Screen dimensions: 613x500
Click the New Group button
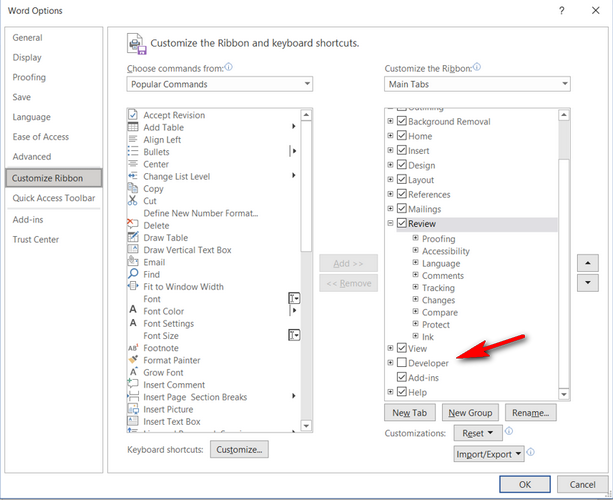coord(470,413)
